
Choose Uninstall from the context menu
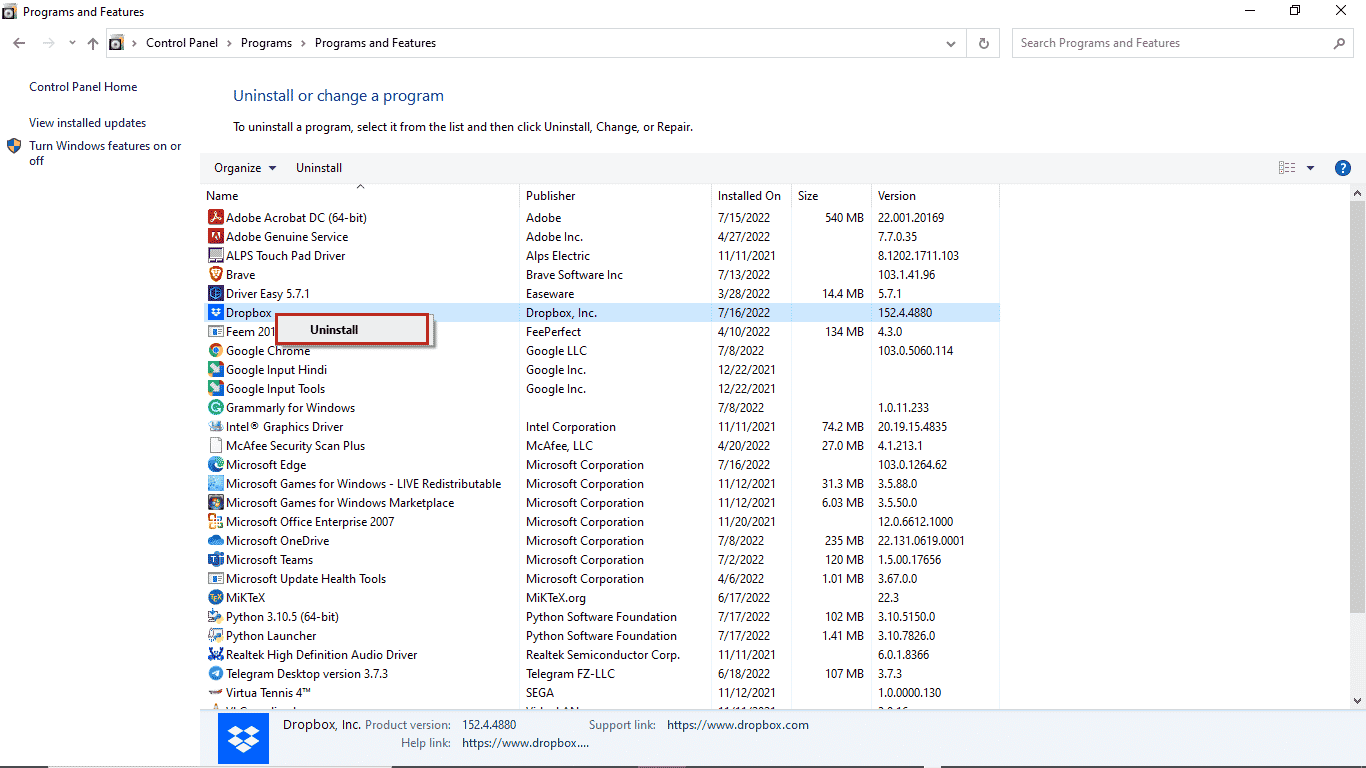click(x=352, y=329)
